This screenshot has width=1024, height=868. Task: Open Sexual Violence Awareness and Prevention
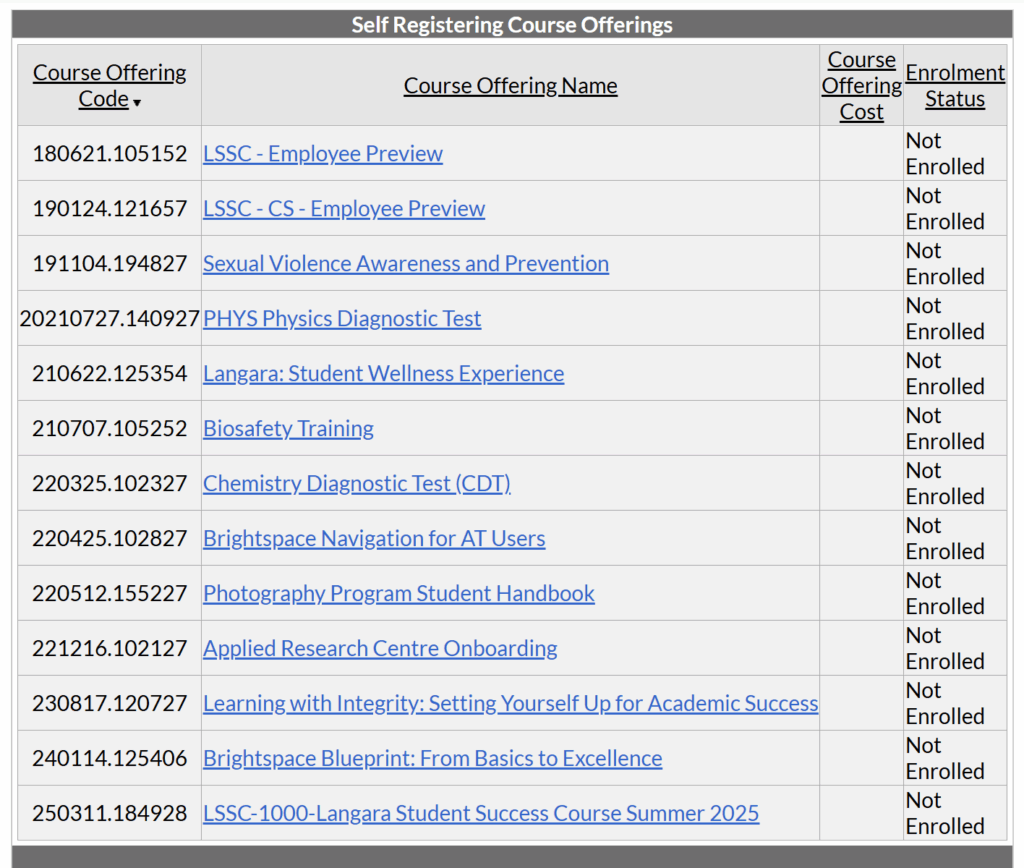pos(406,263)
